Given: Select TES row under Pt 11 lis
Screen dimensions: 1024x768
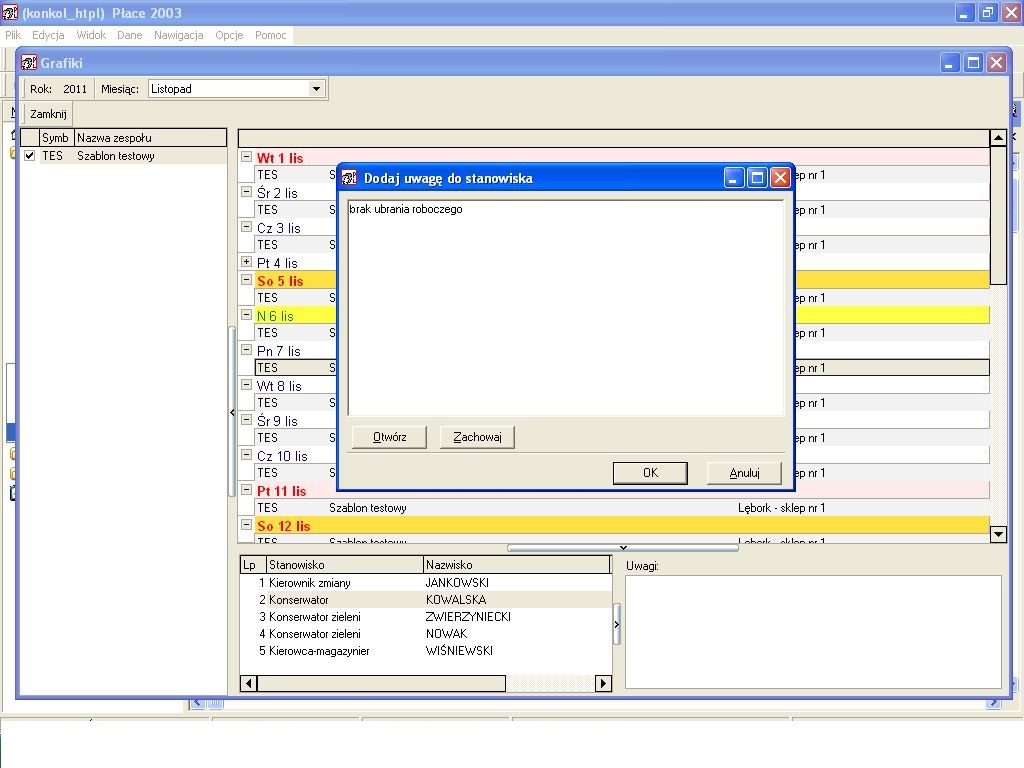Looking at the screenshot, I should point(622,508).
